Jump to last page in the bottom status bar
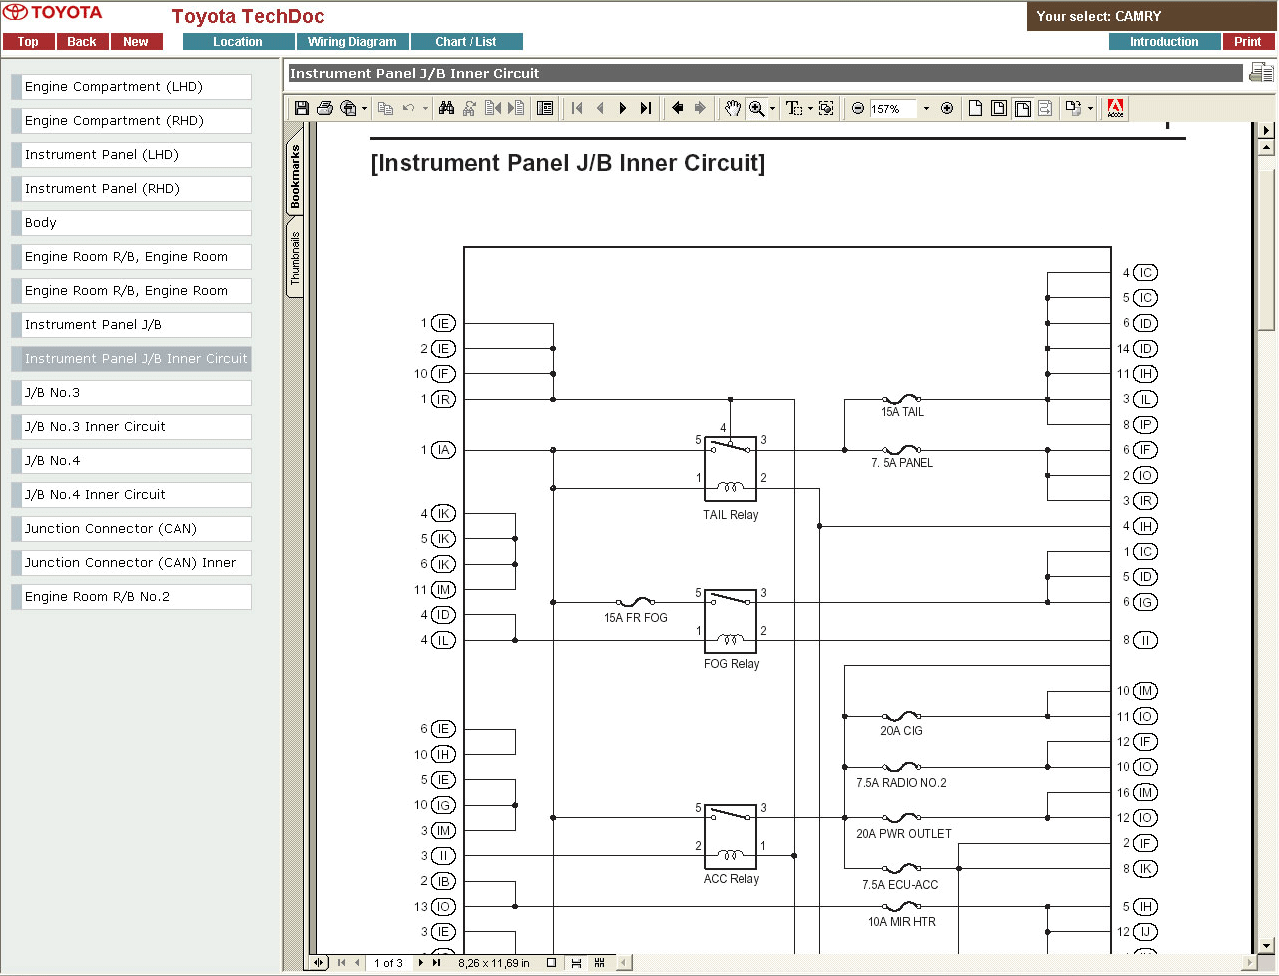 tap(436, 963)
